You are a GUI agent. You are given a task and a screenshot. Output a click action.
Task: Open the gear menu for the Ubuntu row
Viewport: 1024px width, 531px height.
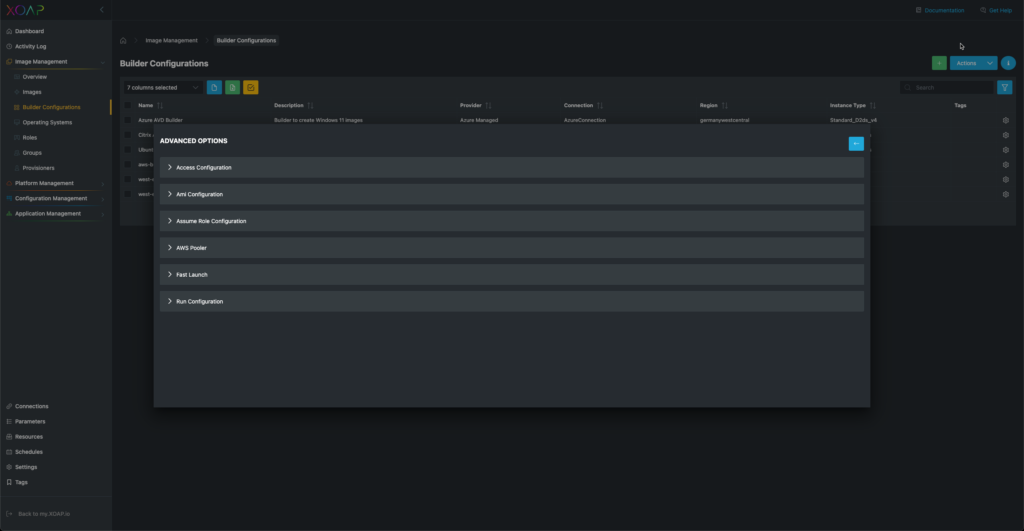[1006, 150]
